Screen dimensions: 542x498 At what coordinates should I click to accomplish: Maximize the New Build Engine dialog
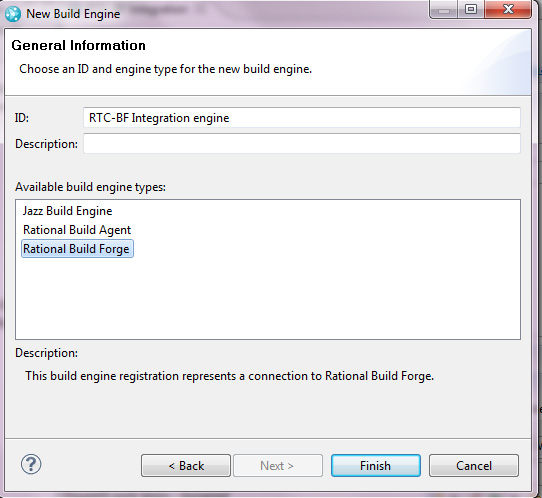[x=471, y=9]
